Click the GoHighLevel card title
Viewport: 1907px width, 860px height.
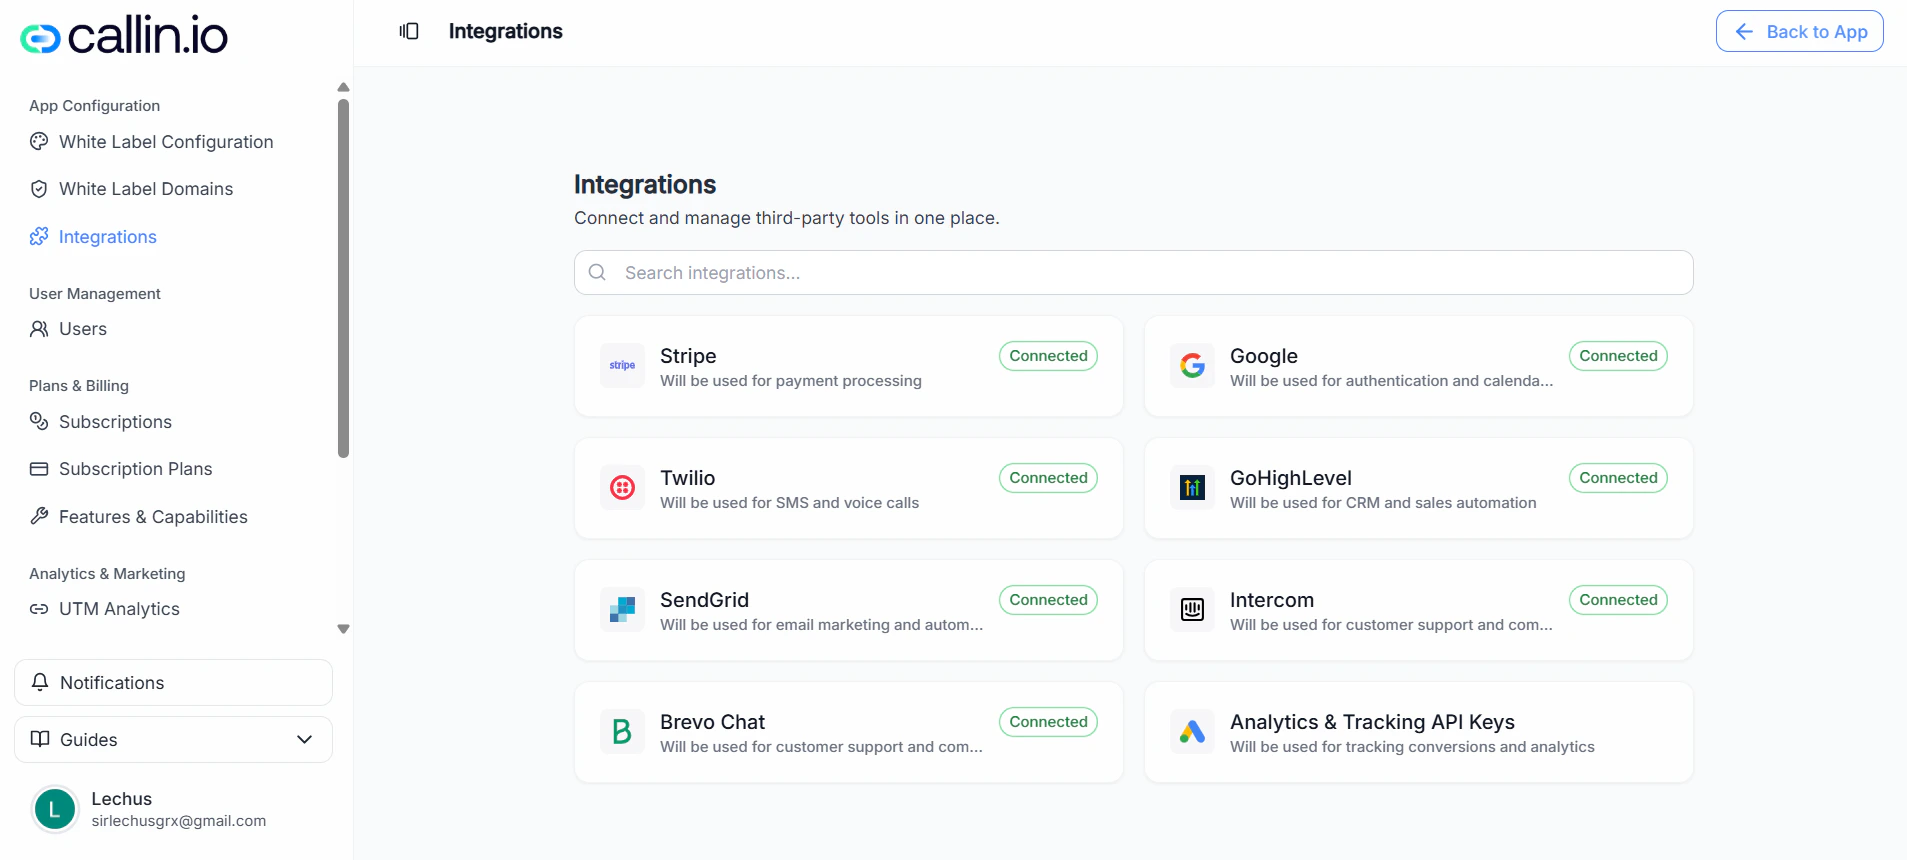(1291, 478)
